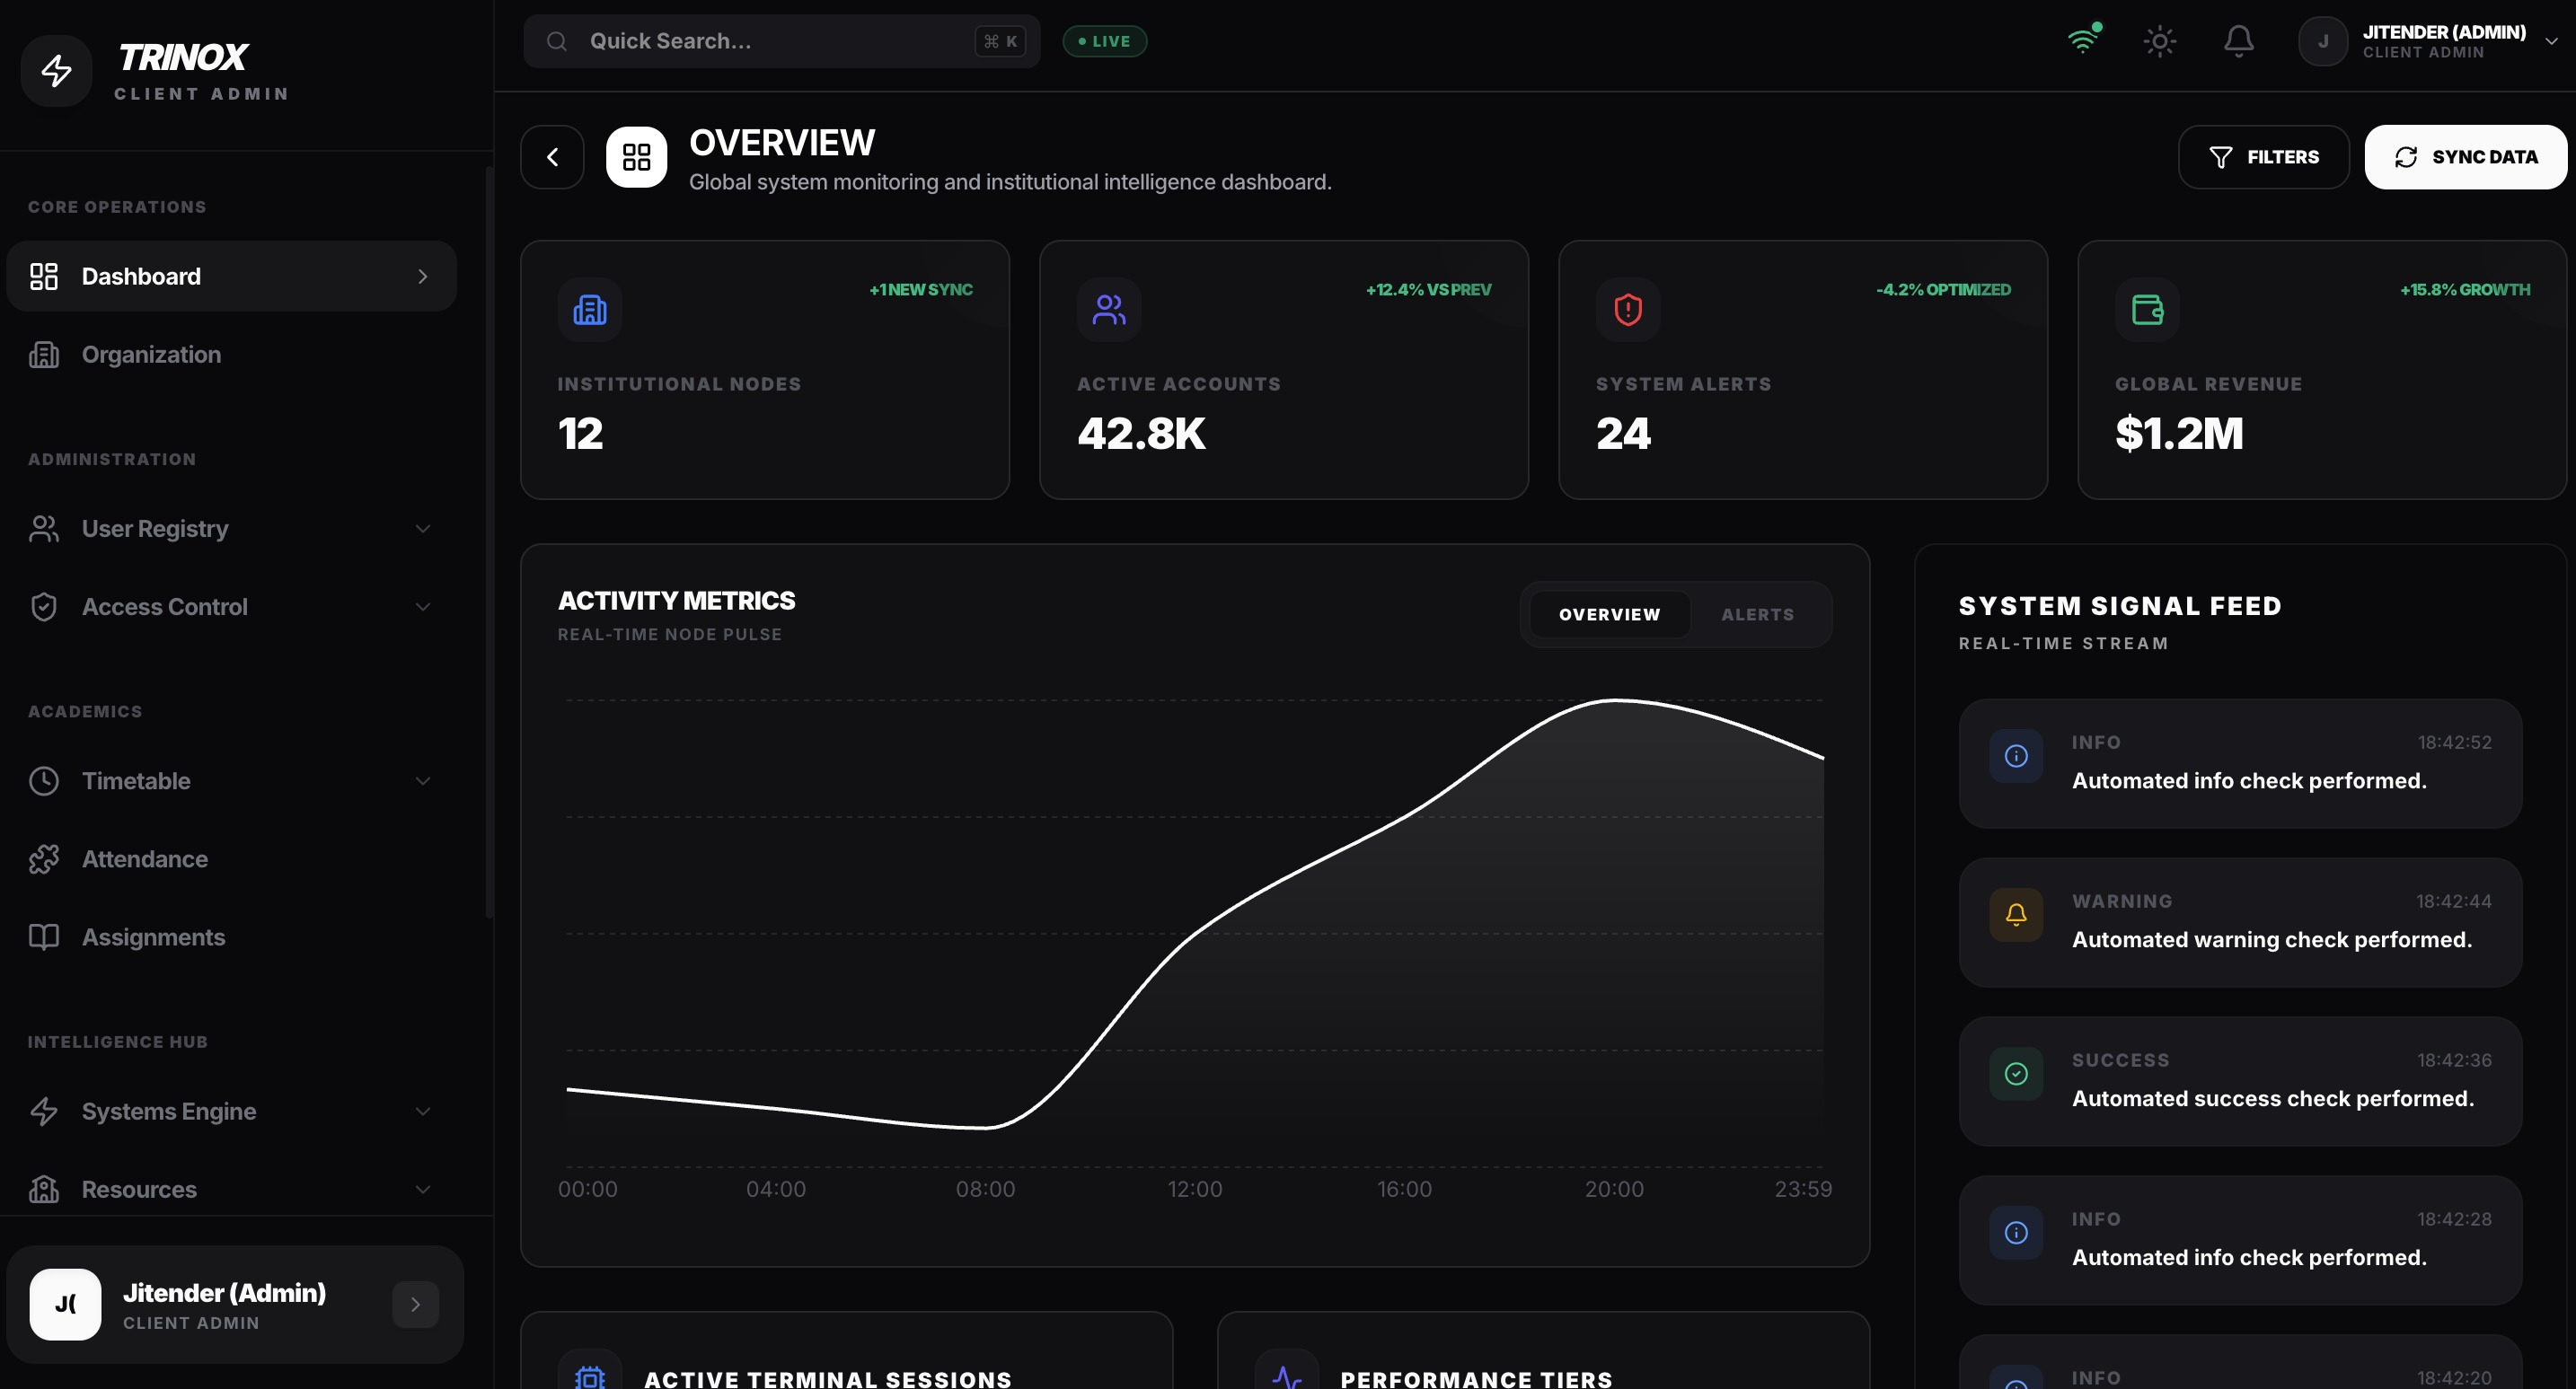Click 'Automated warning check performed.' message
Image resolution: width=2576 pixels, height=1389 pixels.
coord(2271,940)
